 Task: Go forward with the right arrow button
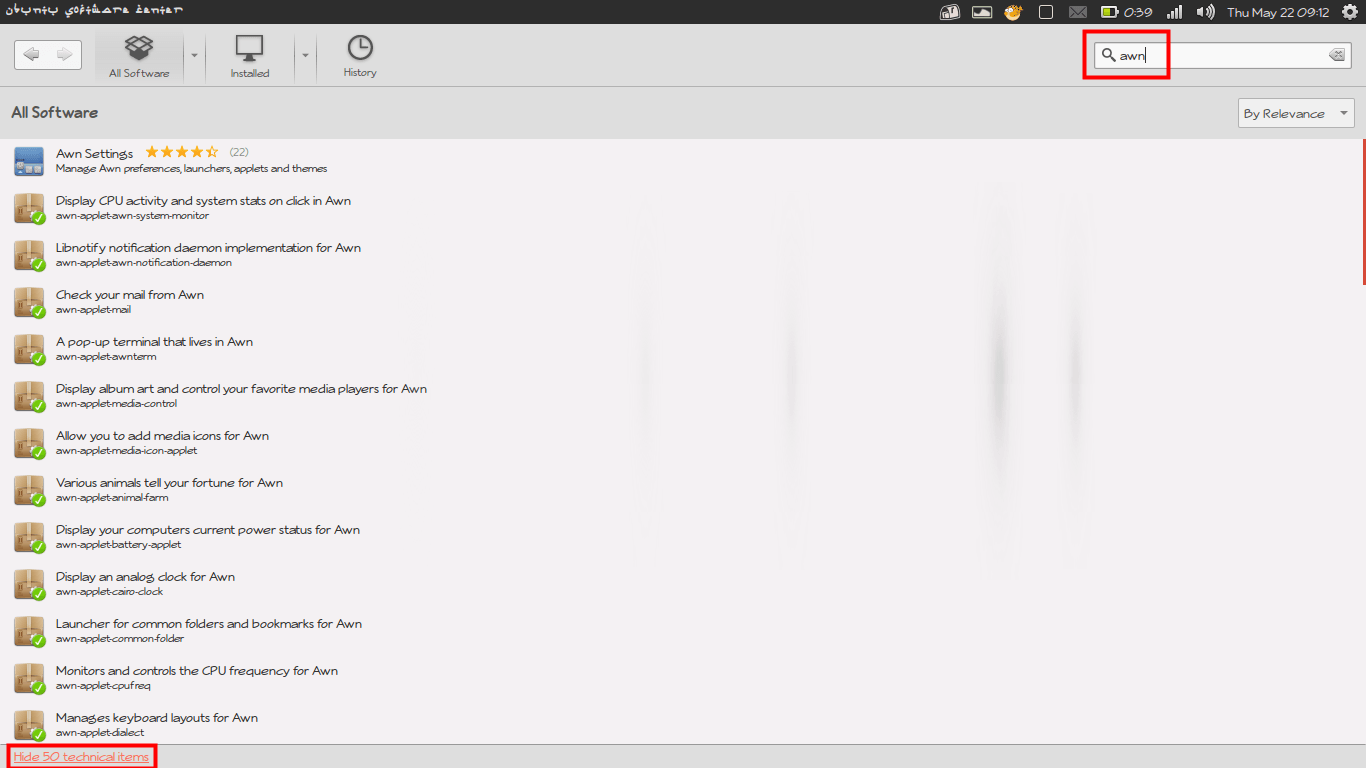[65, 55]
